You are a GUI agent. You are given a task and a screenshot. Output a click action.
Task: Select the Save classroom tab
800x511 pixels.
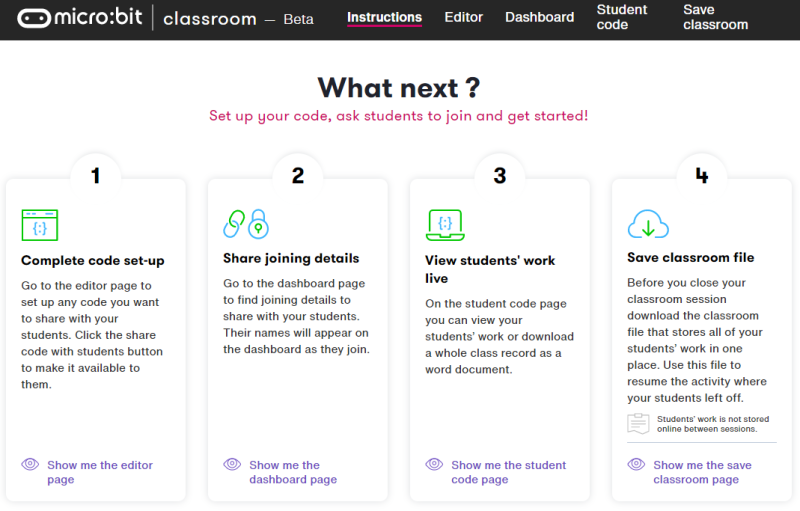point(715,17)
